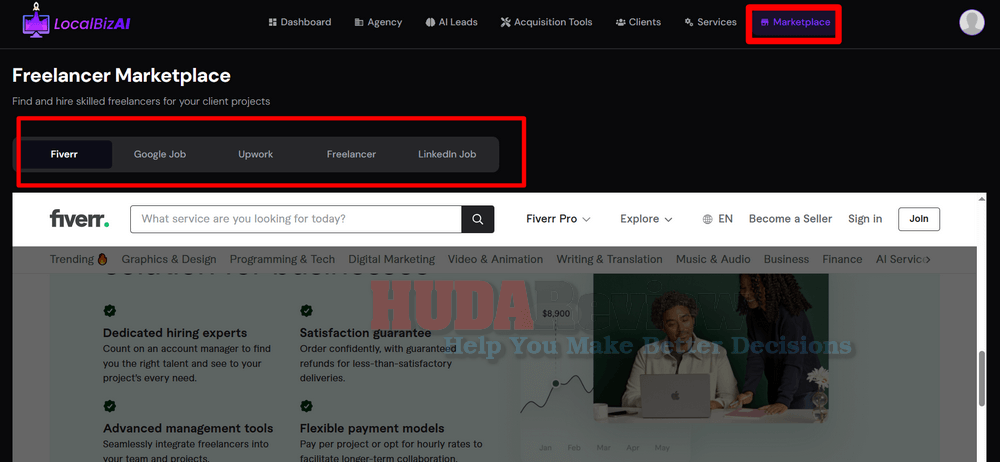
Task: Switch to the Upwork tab
Action: point(256,154)
